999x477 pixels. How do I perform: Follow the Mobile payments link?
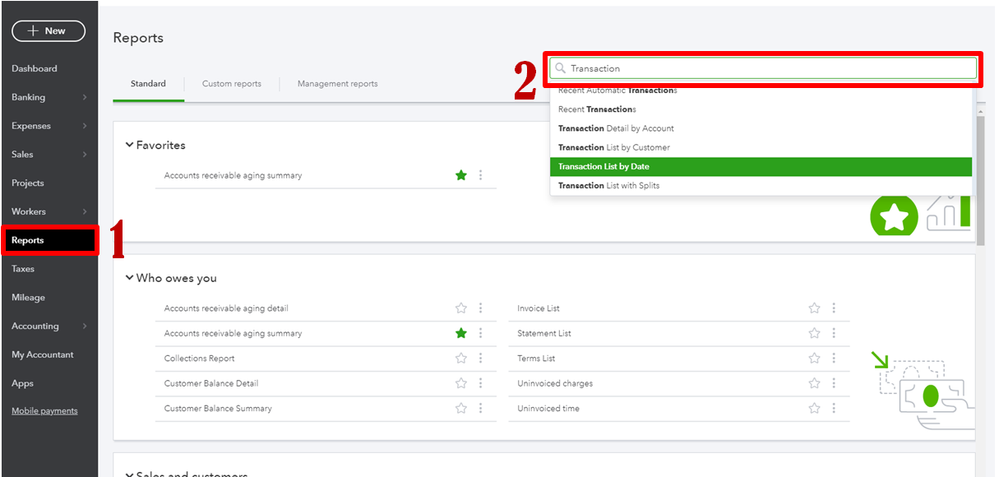[x=45, y=411]
